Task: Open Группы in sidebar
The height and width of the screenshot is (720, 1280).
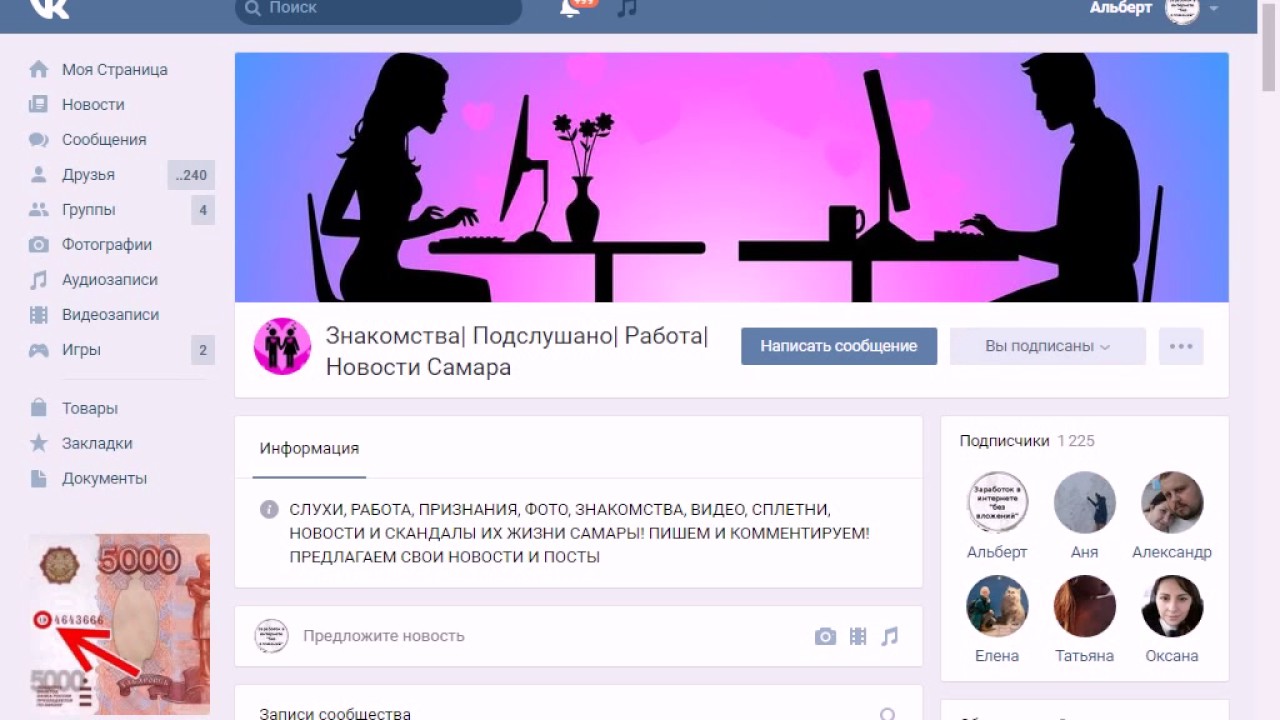Action: point(88,210)
